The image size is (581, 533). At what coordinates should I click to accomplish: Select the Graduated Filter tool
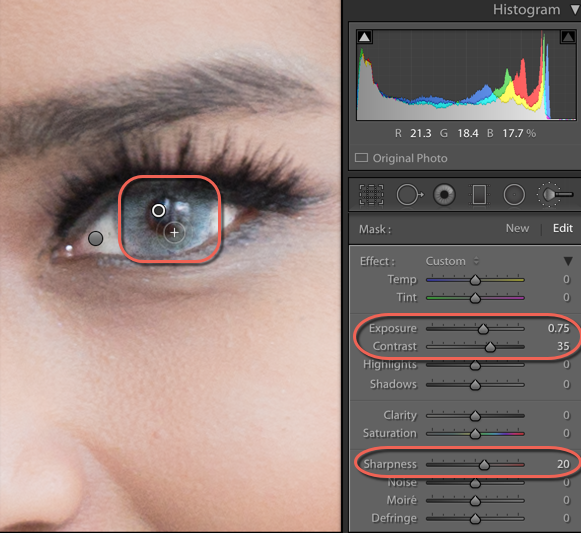click(479, 194)
